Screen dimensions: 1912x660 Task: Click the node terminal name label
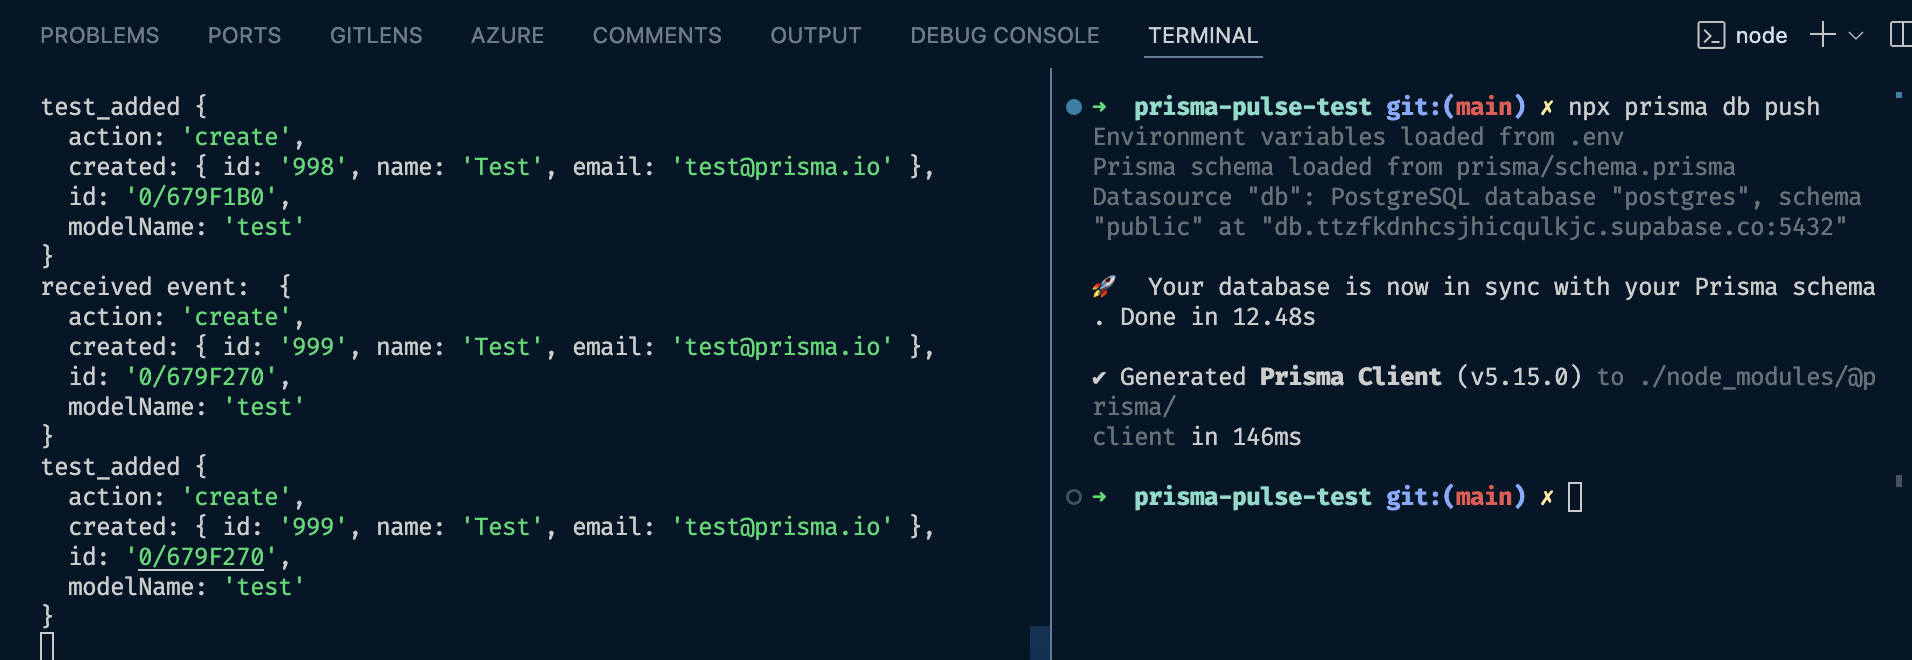[x=1761, y=36]
